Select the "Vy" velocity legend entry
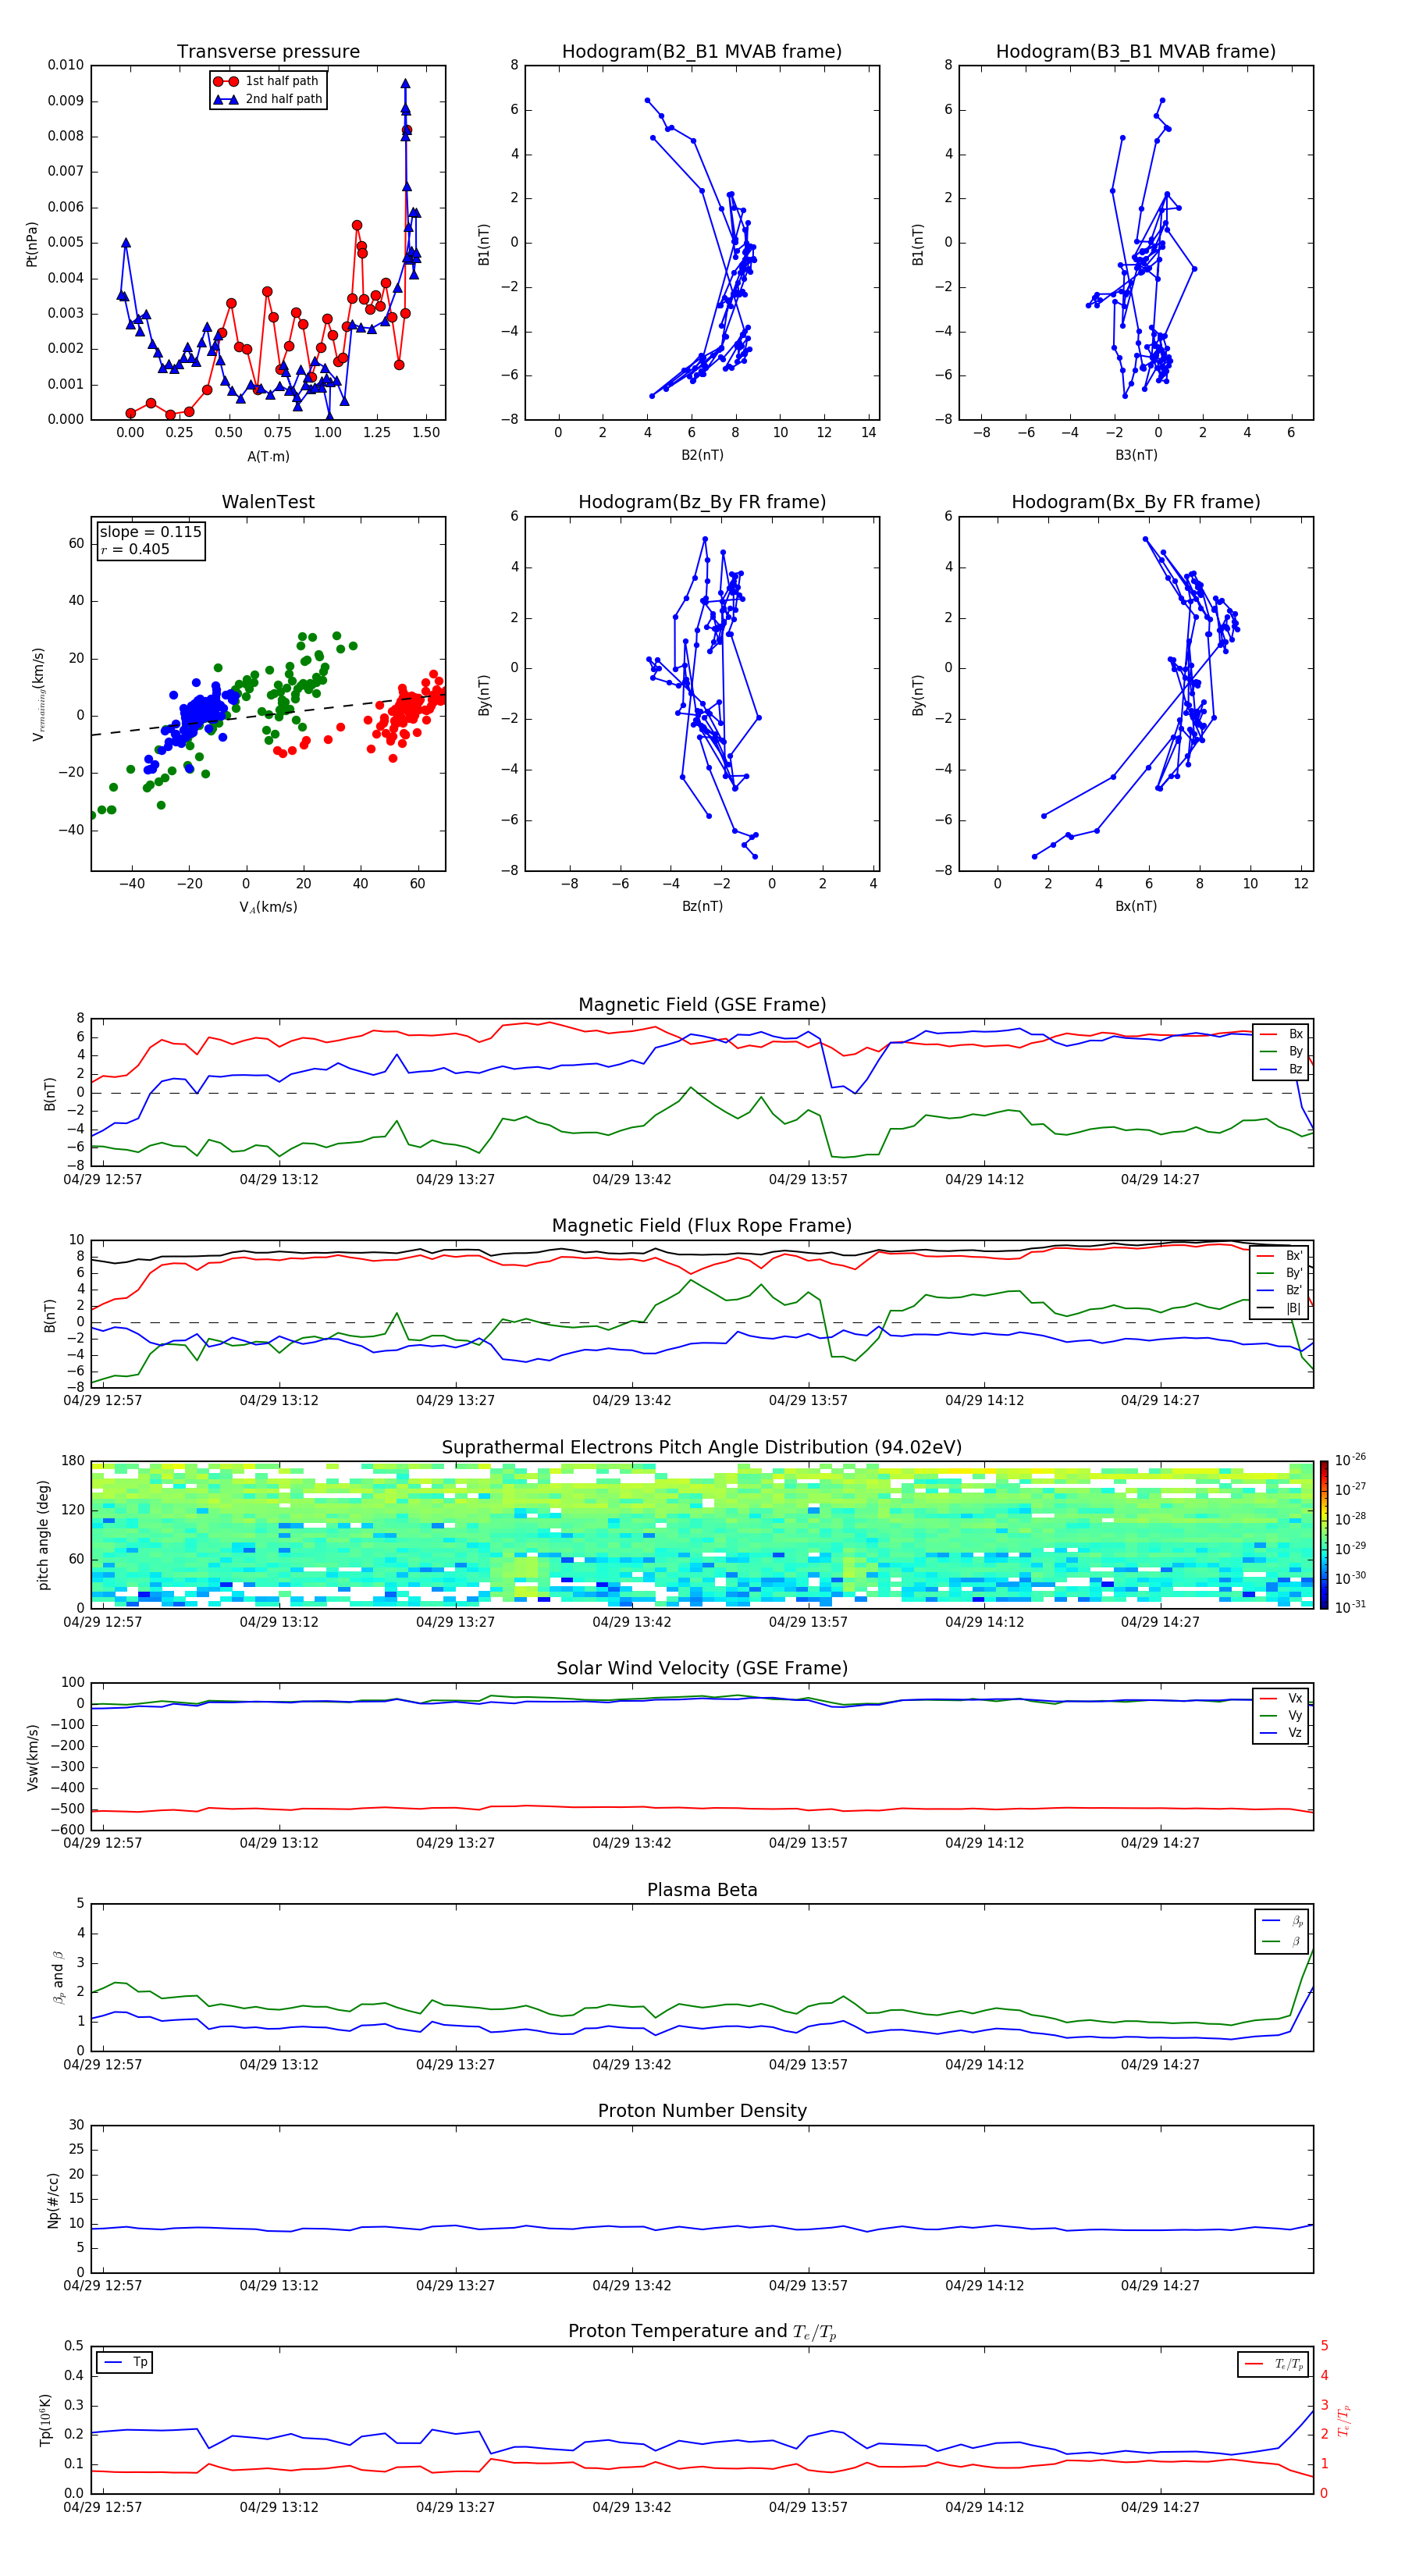The width and height of the screenshot is (1405, 2576). [x=1281, y=1715]
